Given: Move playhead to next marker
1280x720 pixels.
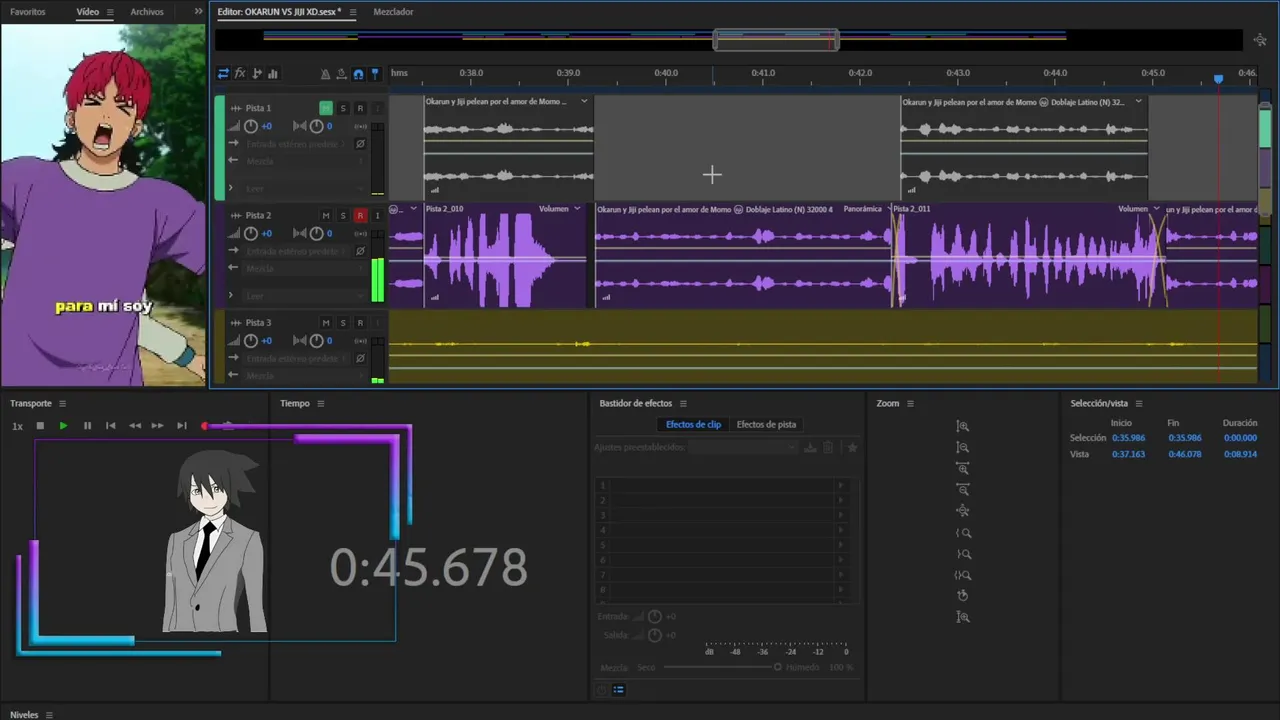Looking at the screenshot, I should coord(181,426).
